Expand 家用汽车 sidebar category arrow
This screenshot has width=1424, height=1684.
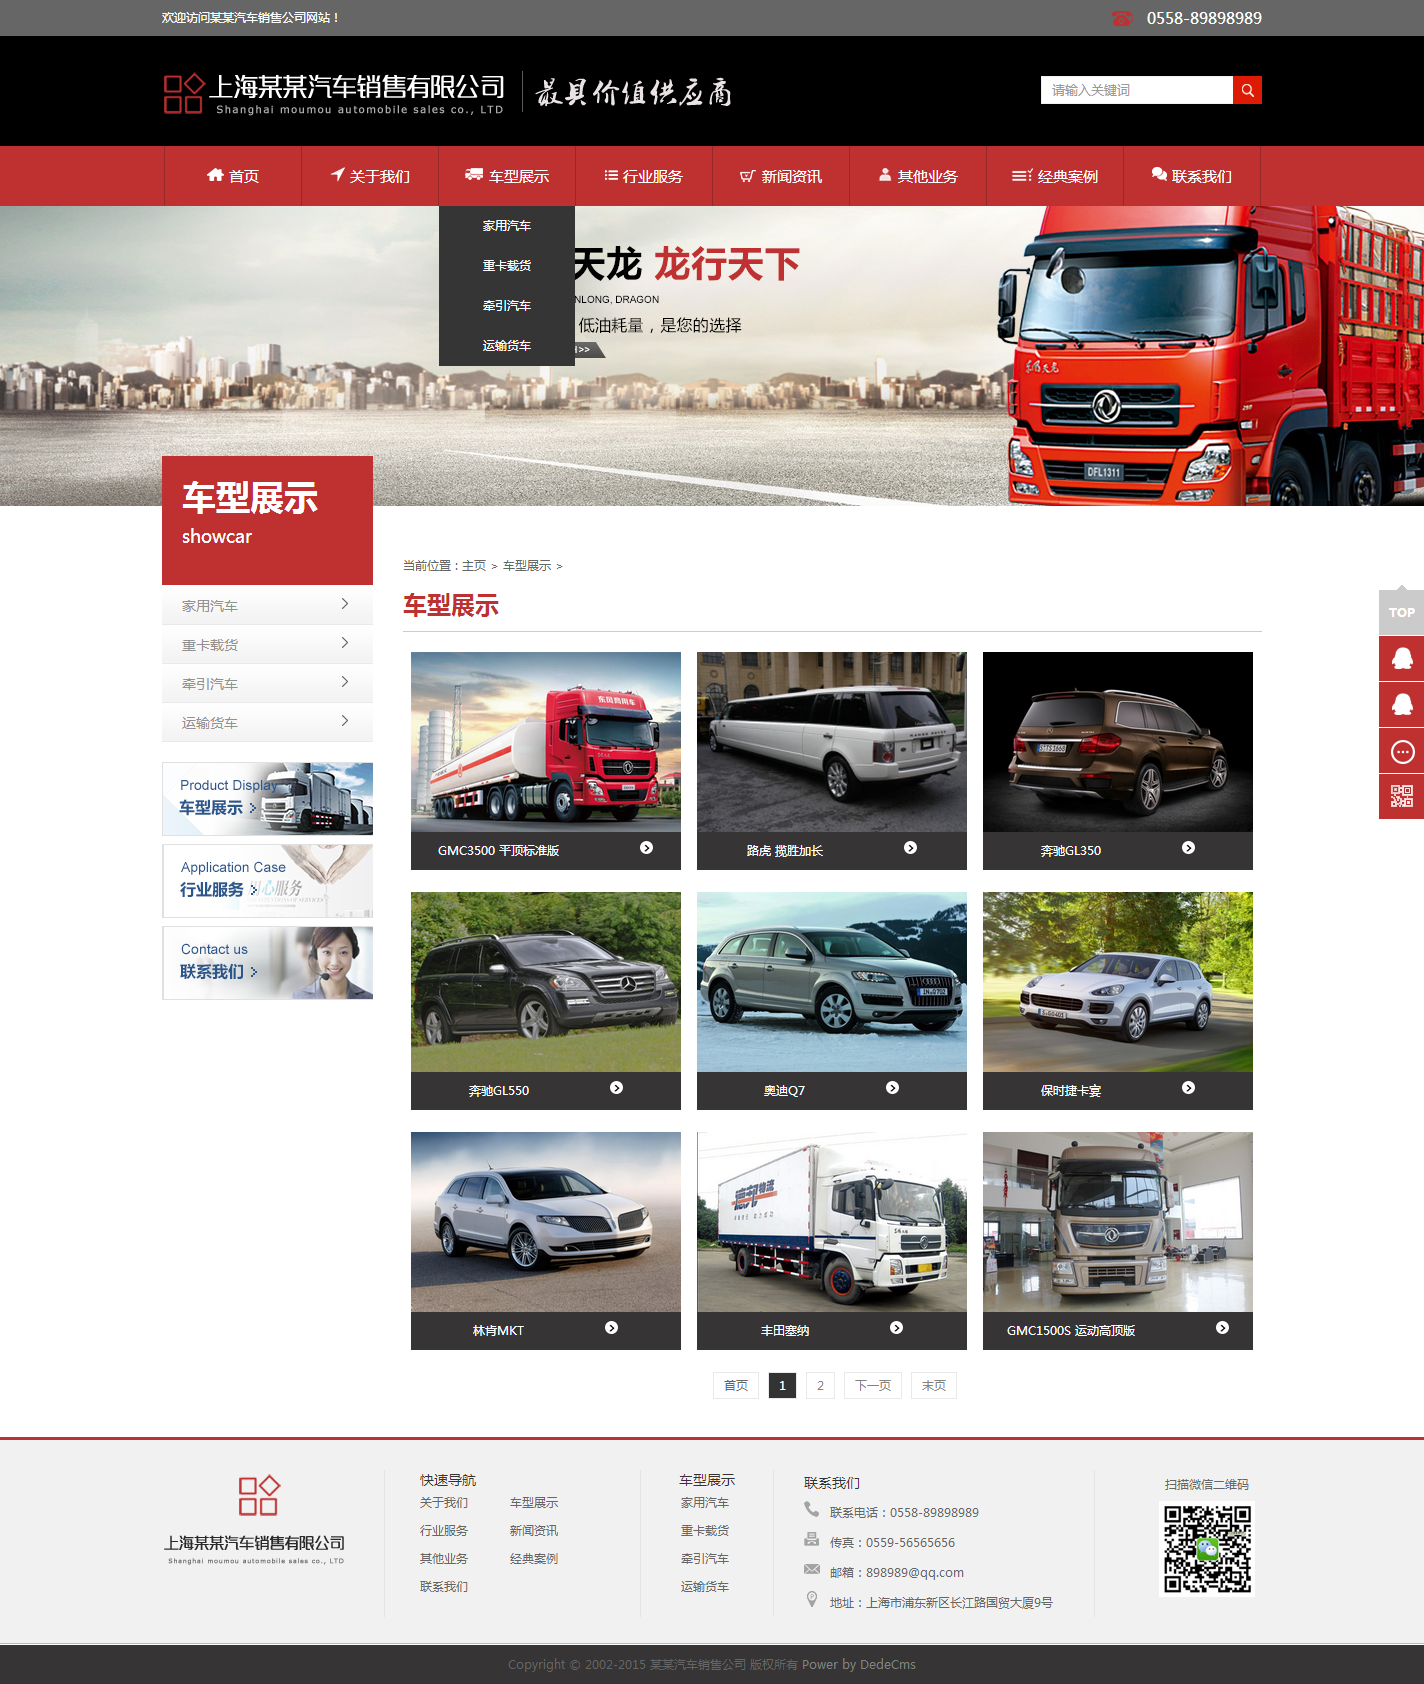click(x=345, y=604)
